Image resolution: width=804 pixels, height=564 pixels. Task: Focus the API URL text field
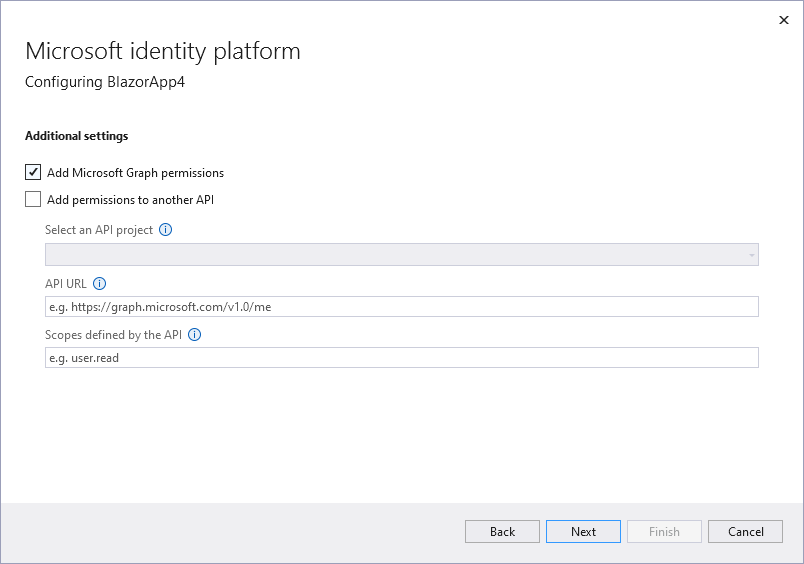[400, 307]
